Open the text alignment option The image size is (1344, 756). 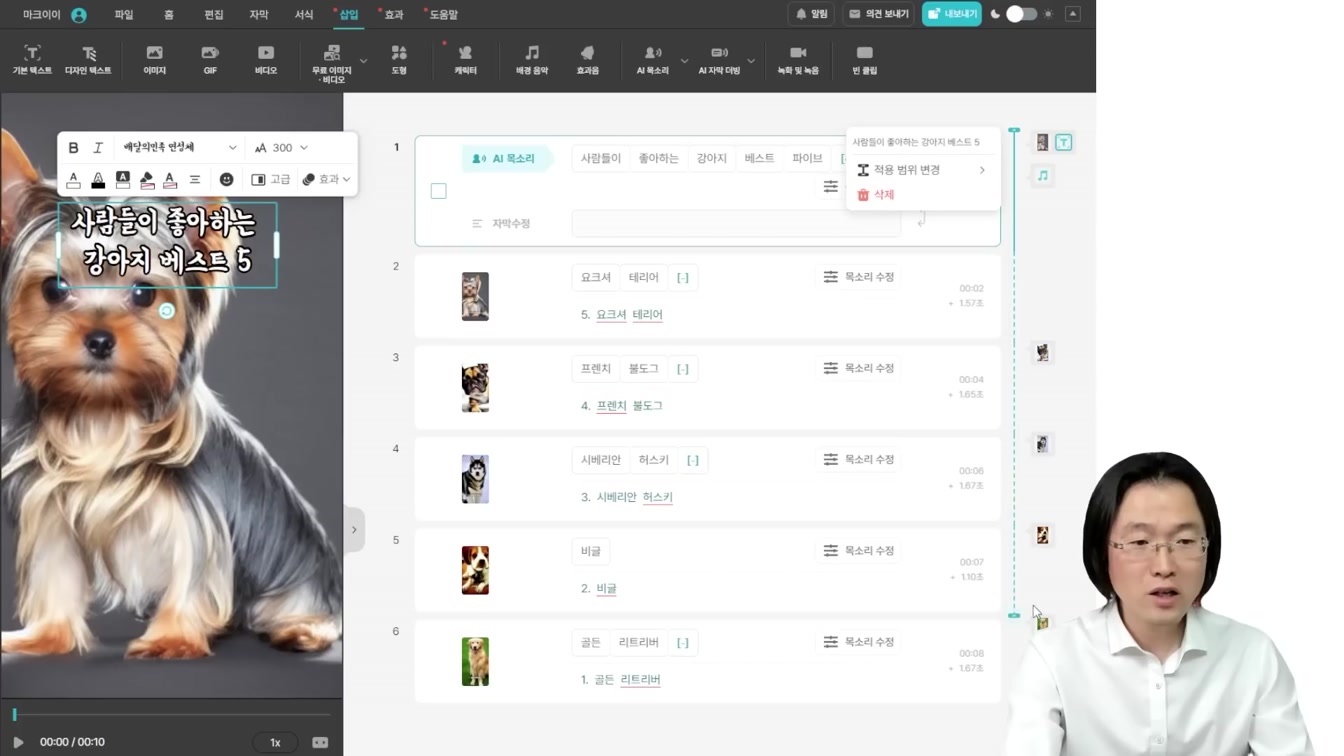pos(195,180)
